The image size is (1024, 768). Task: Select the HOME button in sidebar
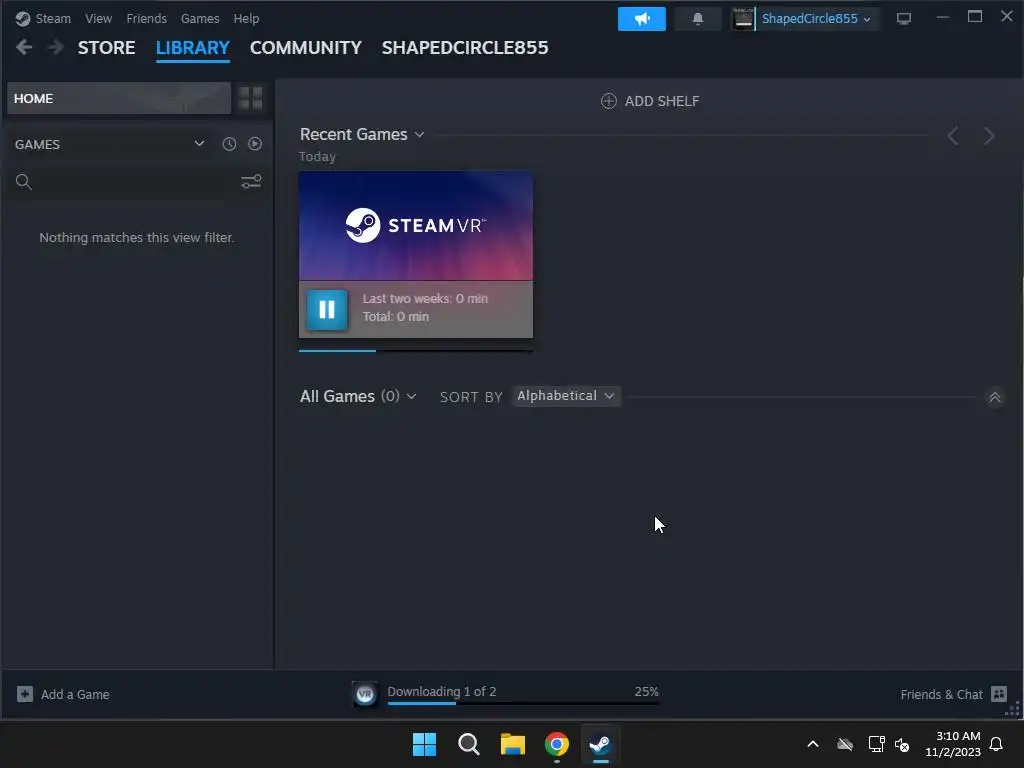point(119,98)
